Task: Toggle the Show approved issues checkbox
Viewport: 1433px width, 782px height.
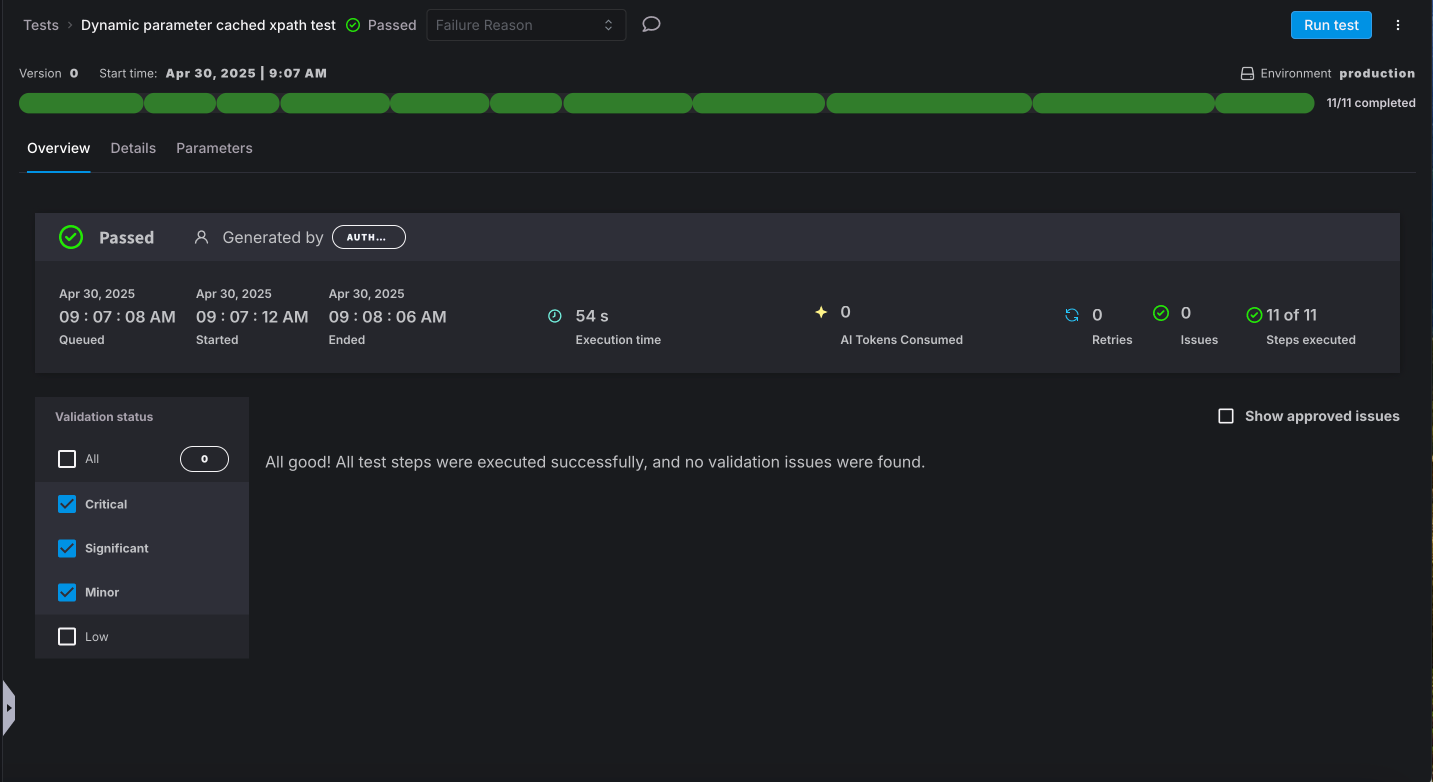Action: pyautogui.click(x=1226, y=416)
